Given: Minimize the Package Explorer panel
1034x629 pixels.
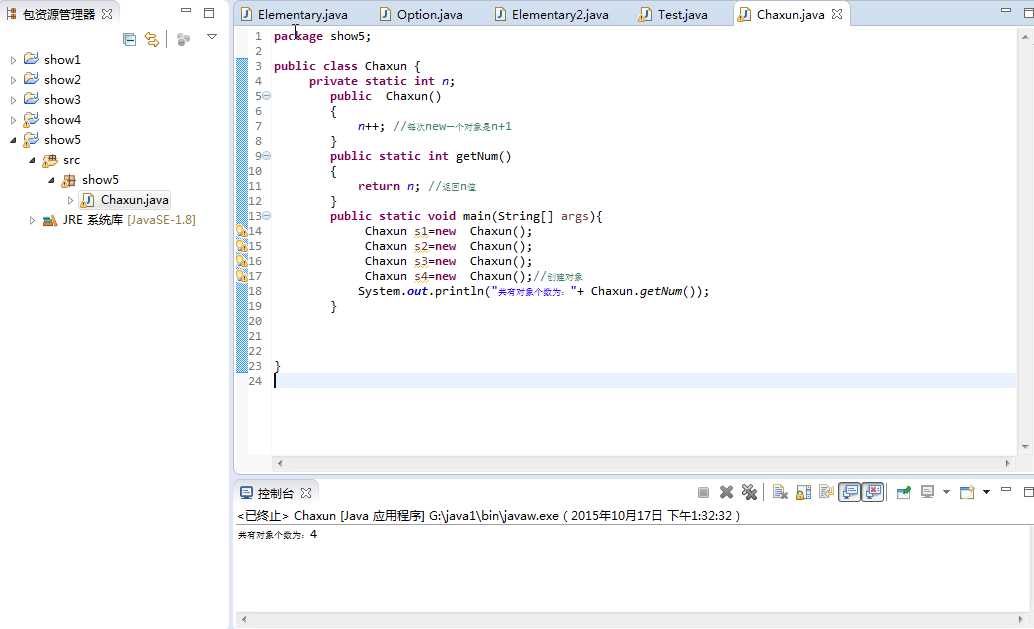Looking at the screenshot, I should 186,11.
